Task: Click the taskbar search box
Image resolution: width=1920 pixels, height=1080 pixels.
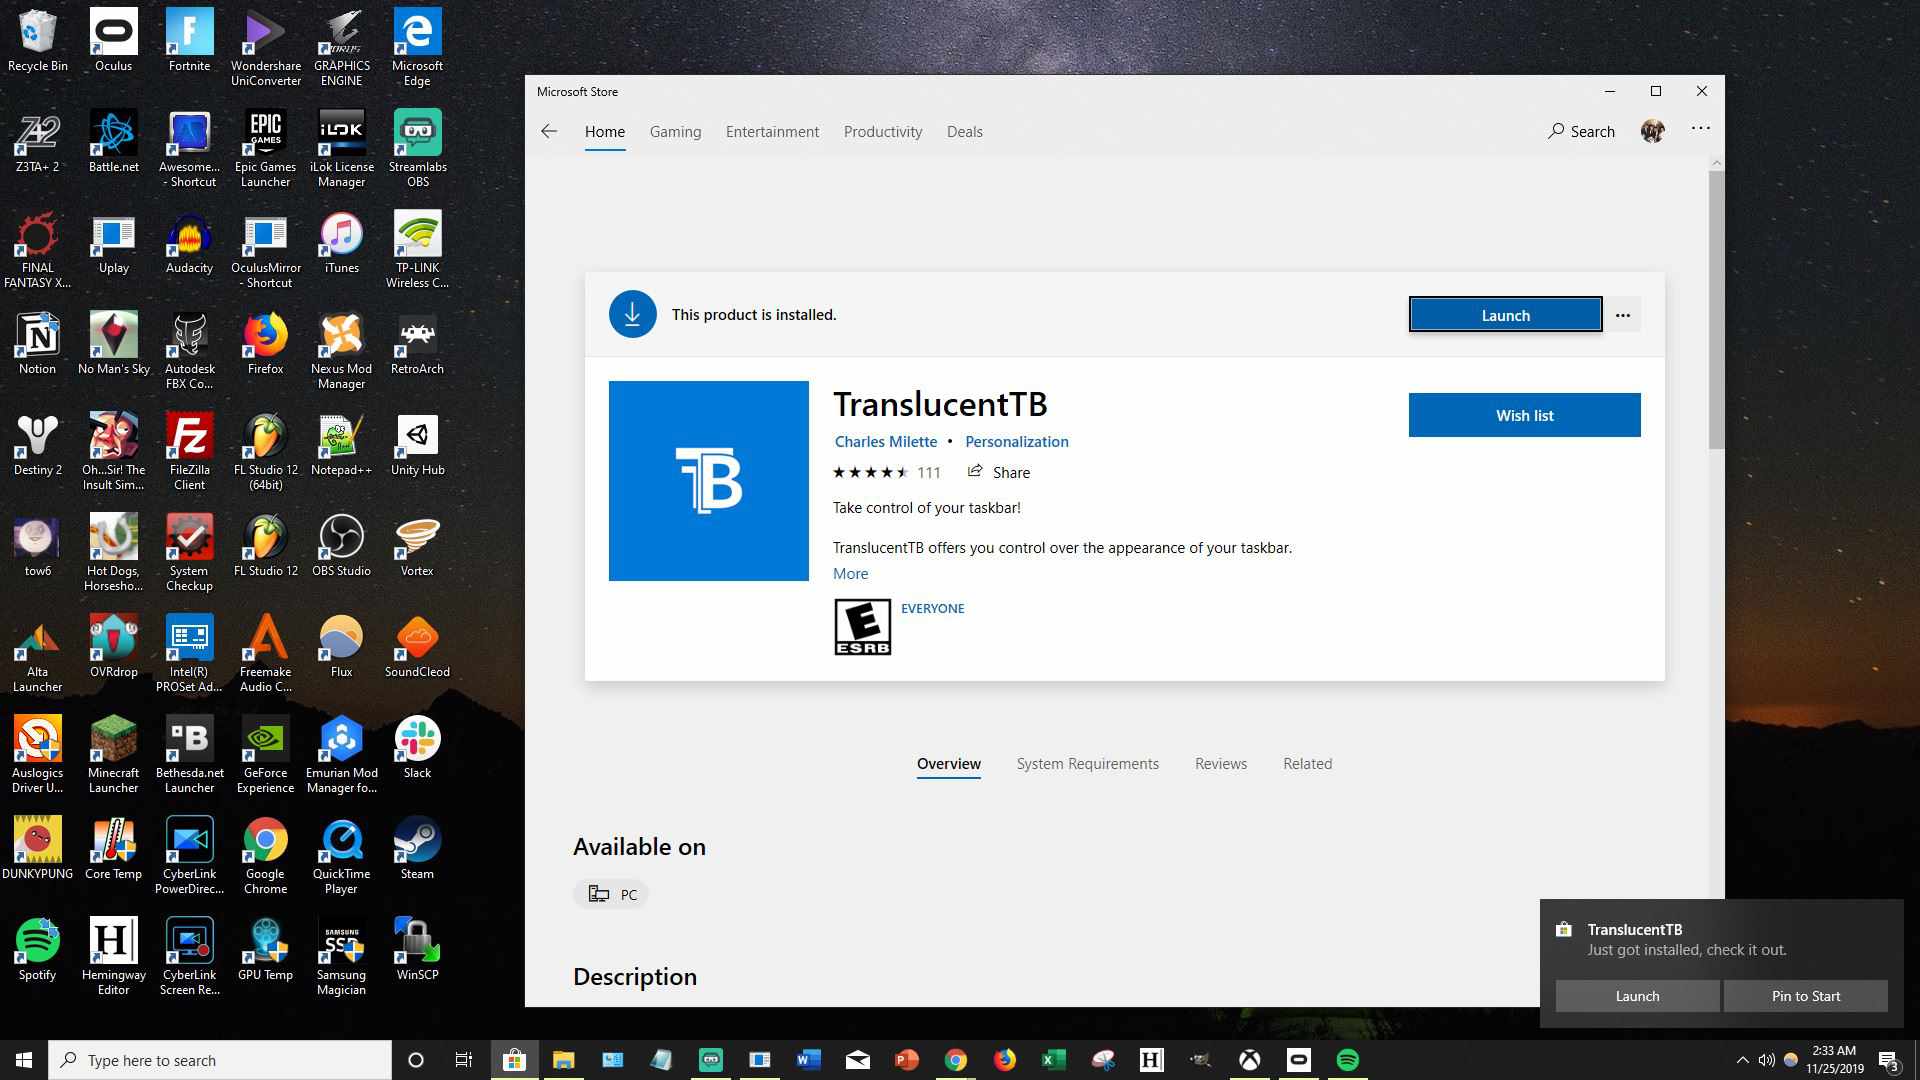Action: coord(220,1060)
